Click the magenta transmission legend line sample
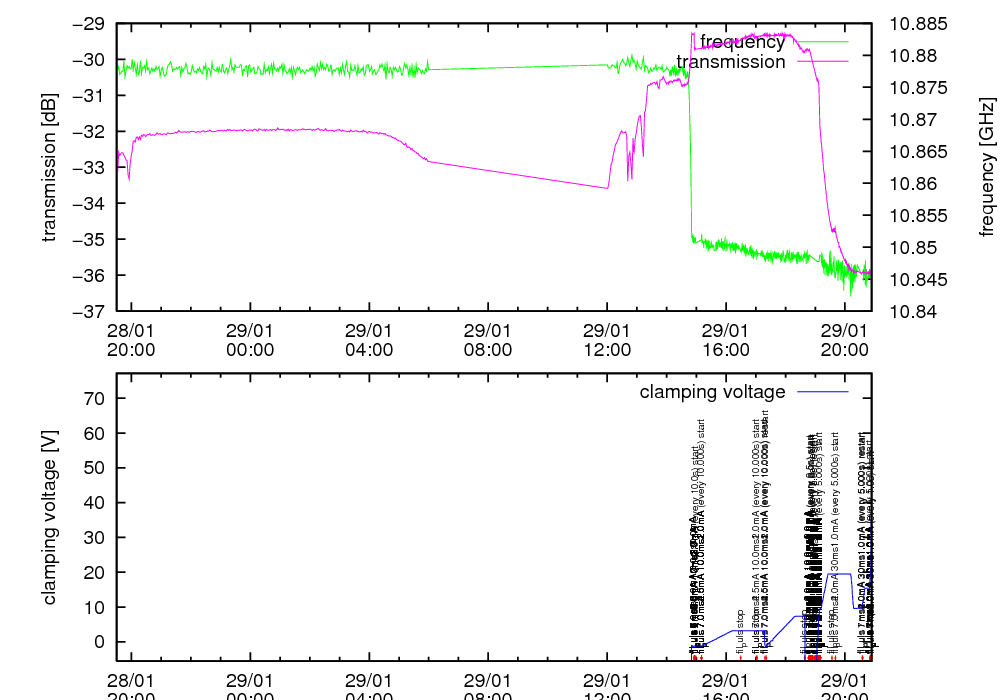 [x=819, y=62]
